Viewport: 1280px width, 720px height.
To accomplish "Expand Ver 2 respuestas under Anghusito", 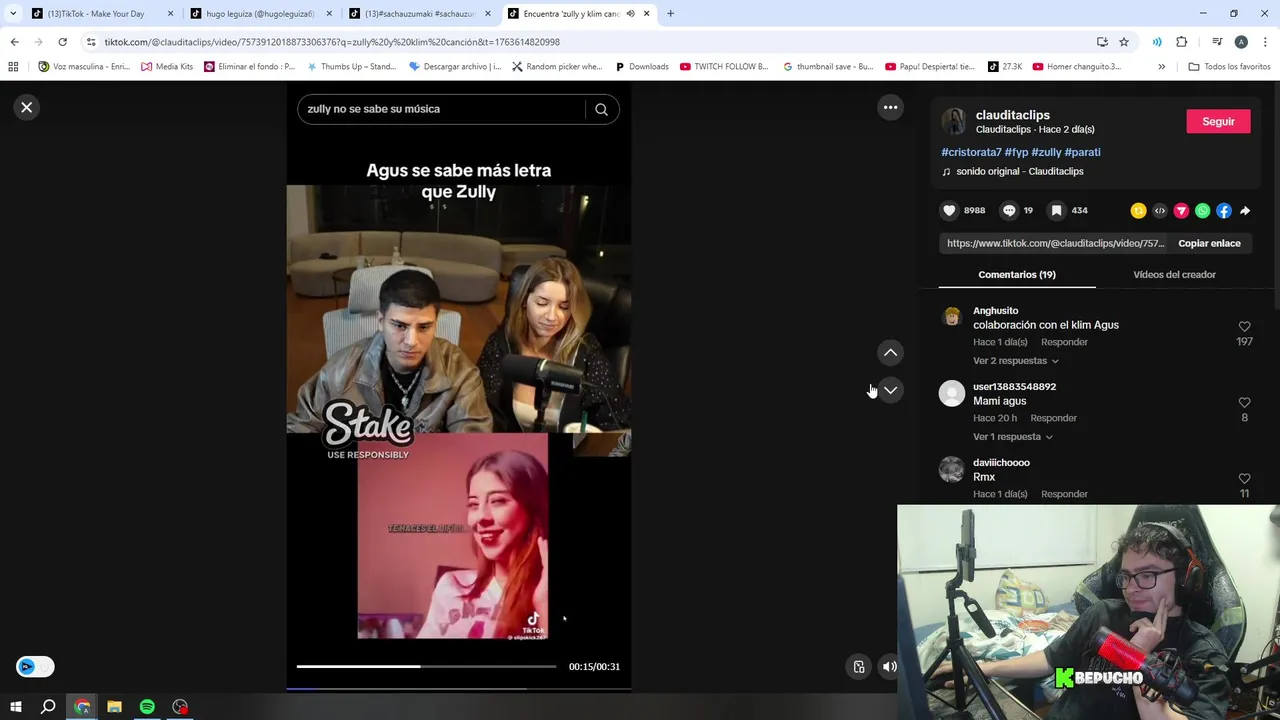I will coord(1016,361).
